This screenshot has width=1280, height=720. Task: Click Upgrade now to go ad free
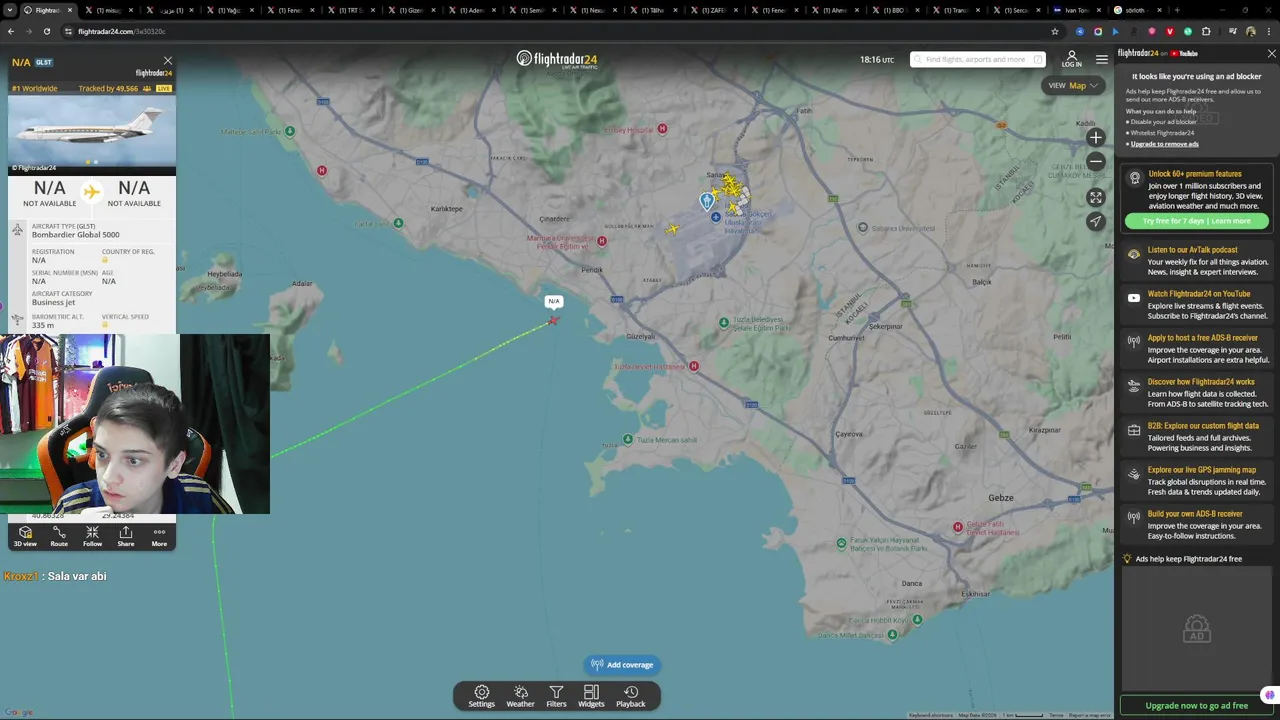click(1196, 706)
